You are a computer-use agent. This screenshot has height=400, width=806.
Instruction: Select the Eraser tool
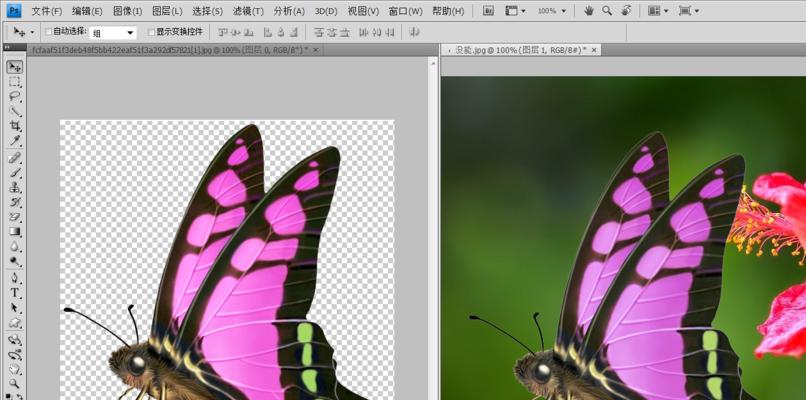pyautogui.click(x=15, y=216)
